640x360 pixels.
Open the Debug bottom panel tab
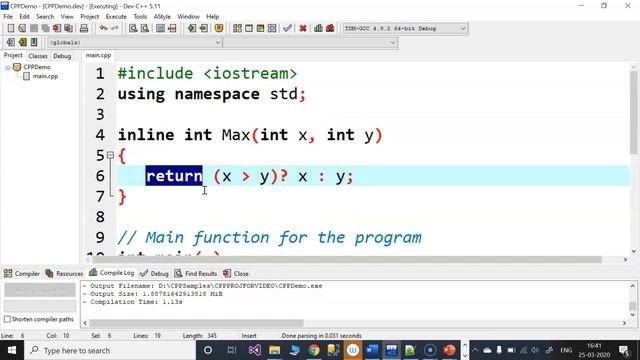pos(154,273)
